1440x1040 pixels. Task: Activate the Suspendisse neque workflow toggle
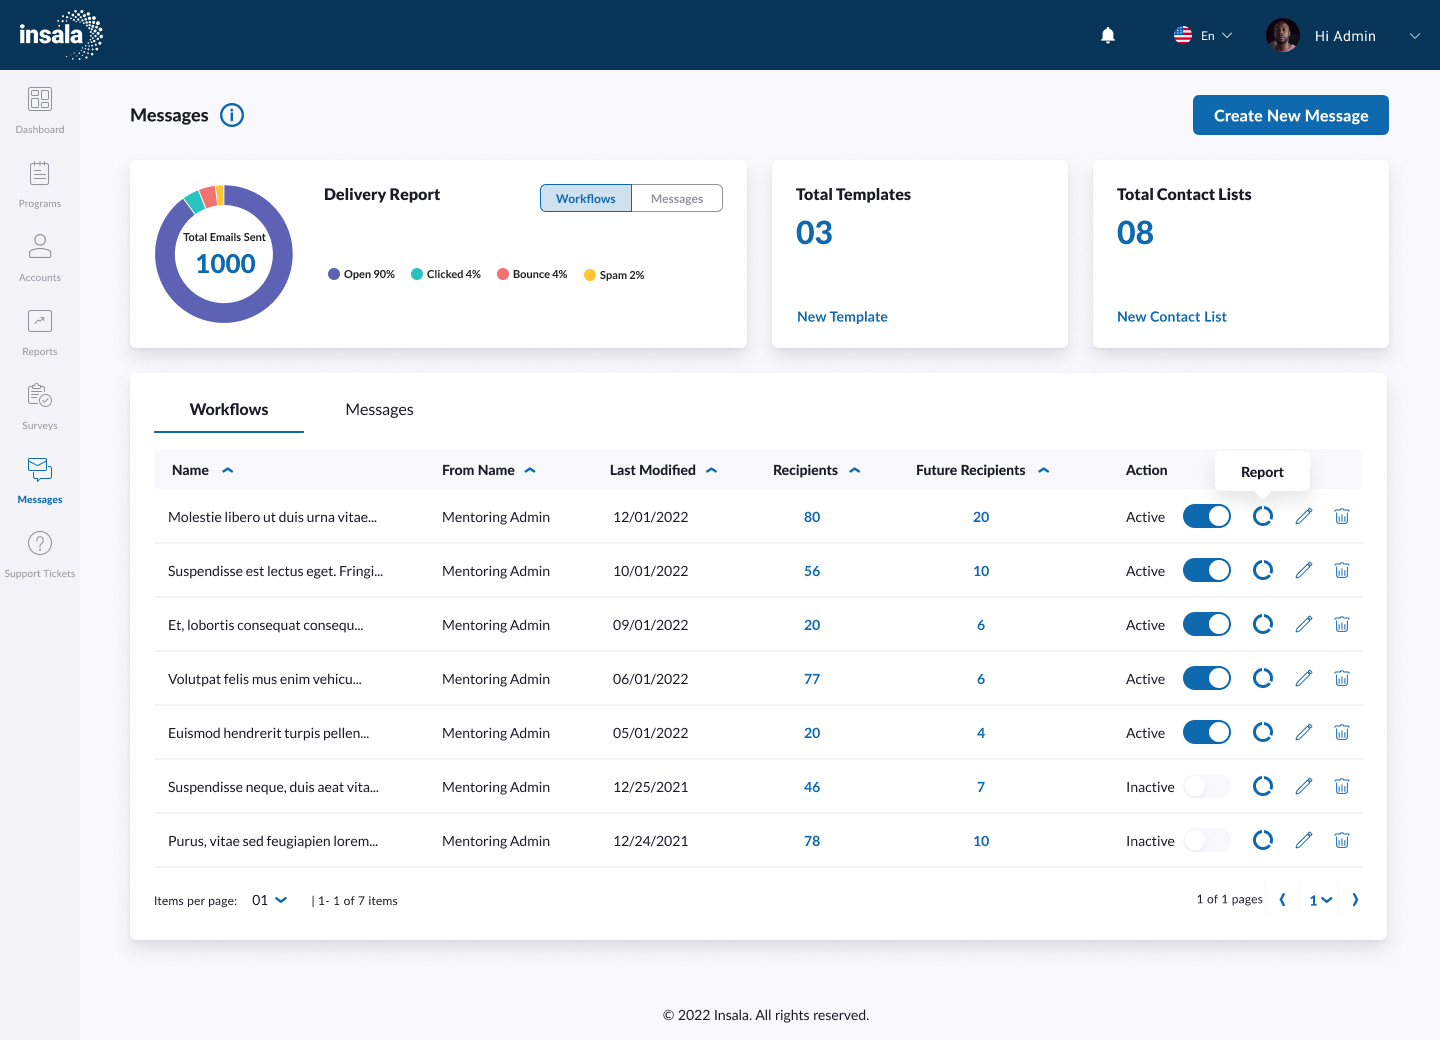(1207, 786)
